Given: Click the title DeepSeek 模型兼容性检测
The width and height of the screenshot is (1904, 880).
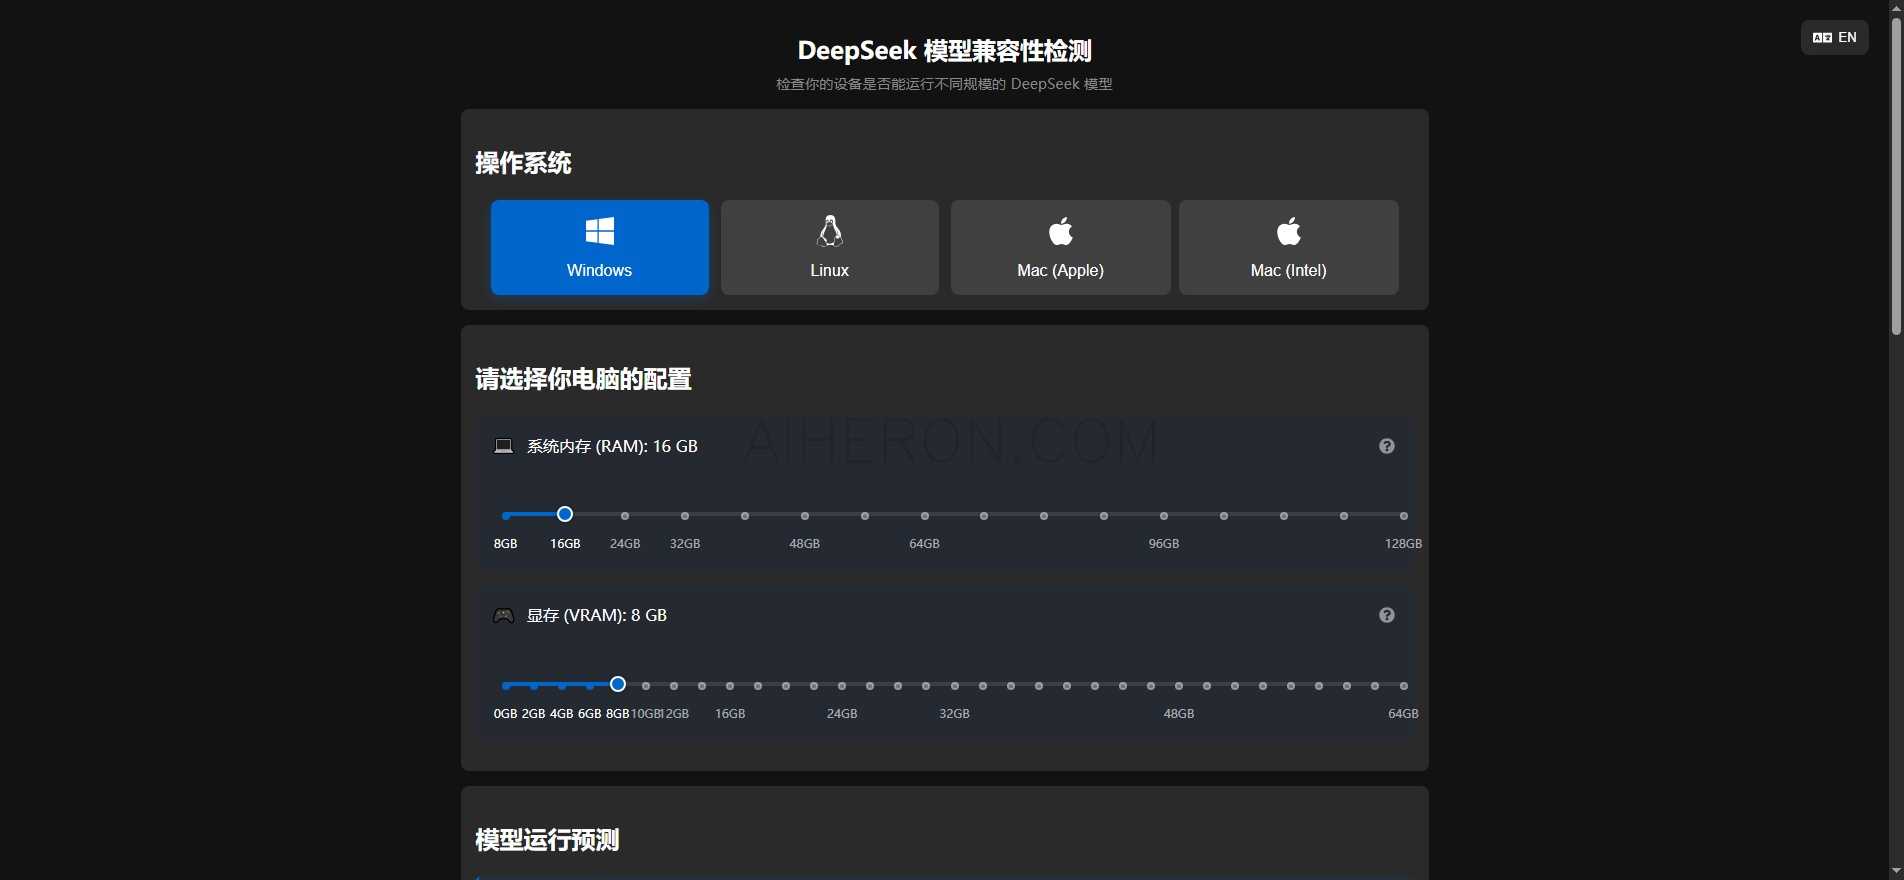Looking at the screenshot, I should (945, 50).
